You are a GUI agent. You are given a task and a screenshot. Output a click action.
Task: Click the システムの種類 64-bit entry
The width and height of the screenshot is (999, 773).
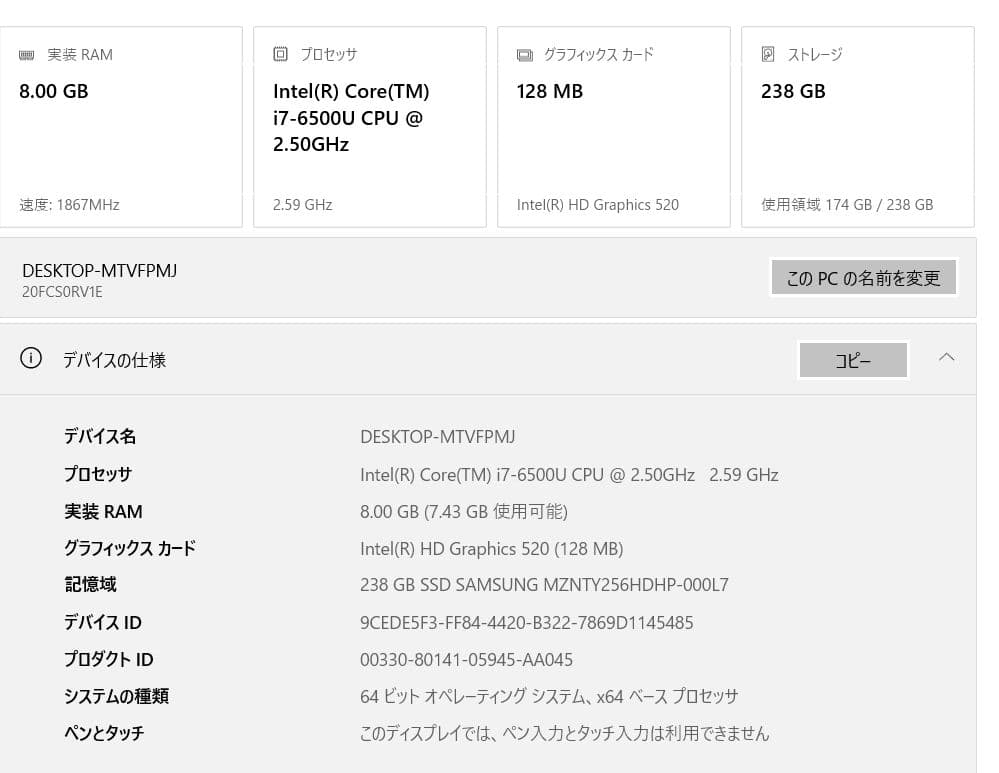tap(548, 696)
